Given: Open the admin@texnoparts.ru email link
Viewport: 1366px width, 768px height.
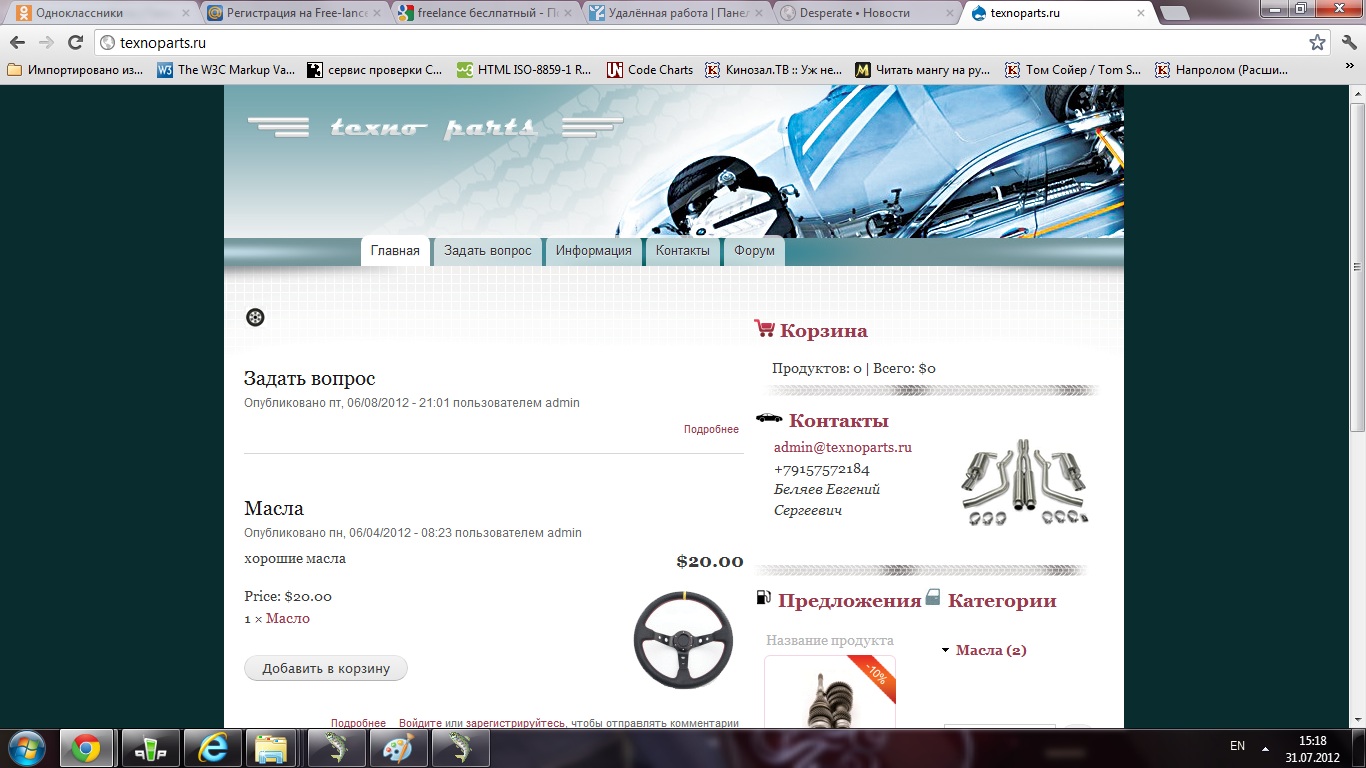Looking at the screenshot, I should click(843, 447).
